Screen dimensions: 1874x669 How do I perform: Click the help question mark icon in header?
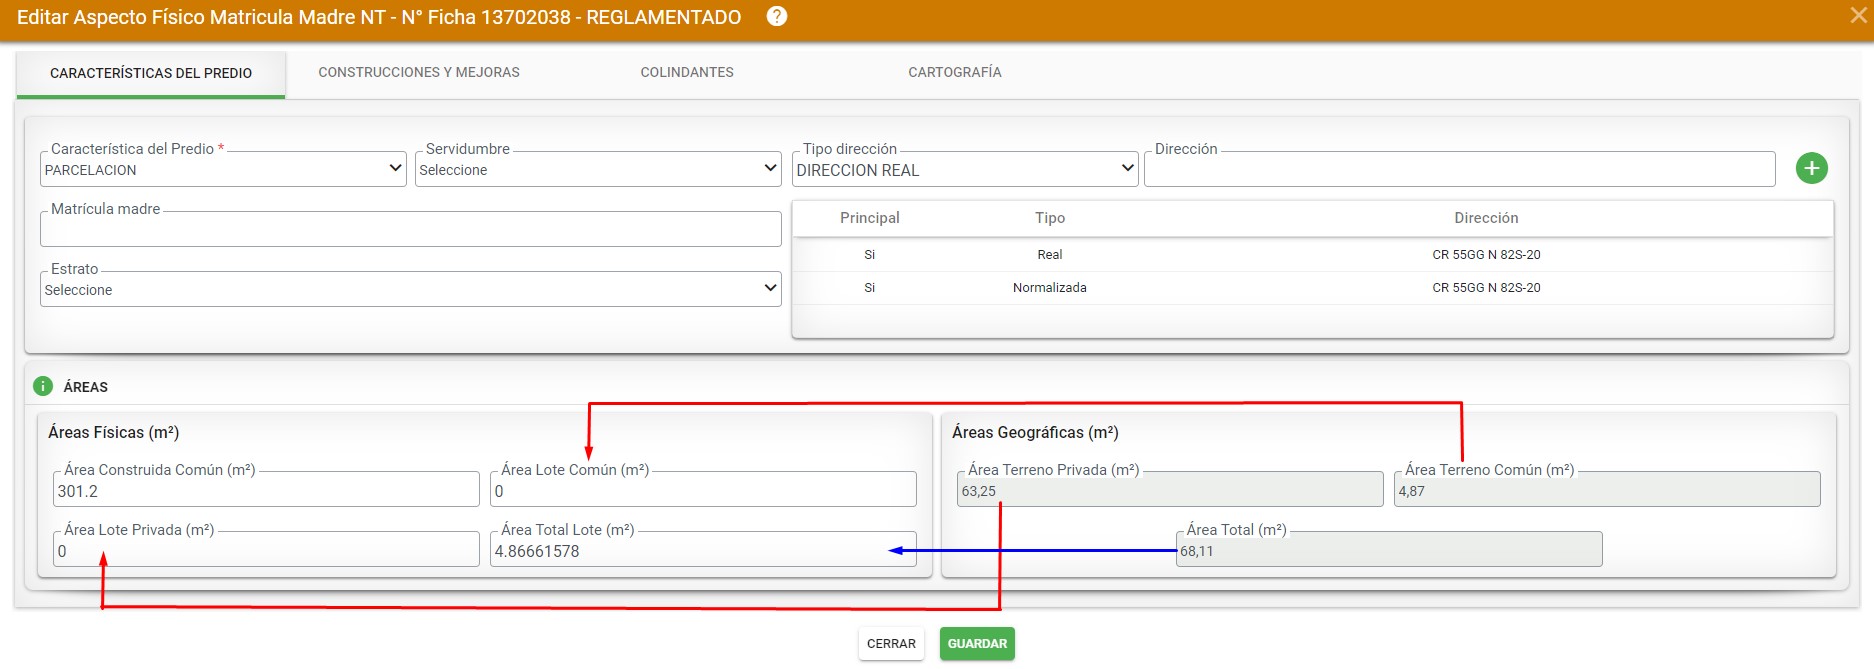pos(777,17)
